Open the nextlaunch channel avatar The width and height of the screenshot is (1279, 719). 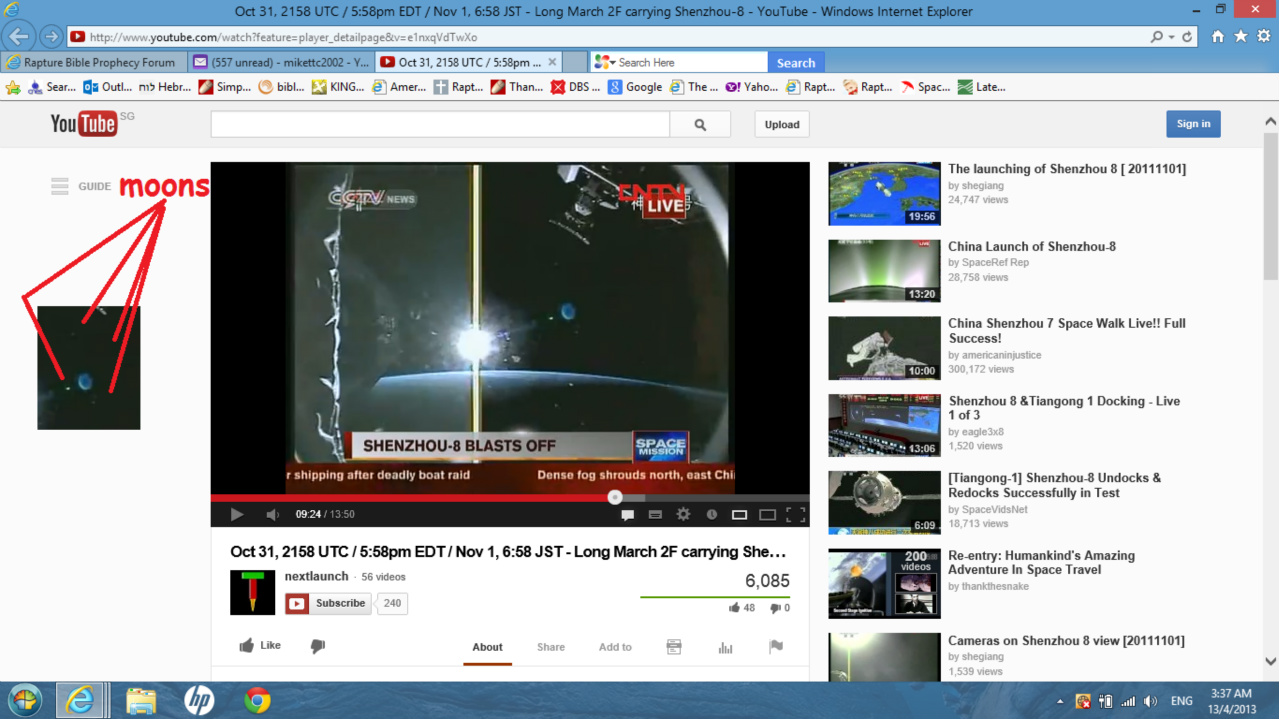(252, 592)
